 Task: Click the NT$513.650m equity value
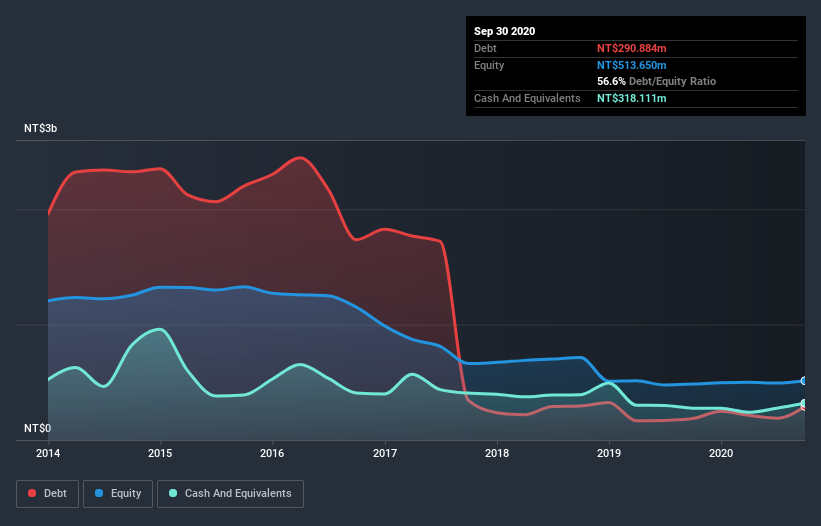[x=631, y=65]
